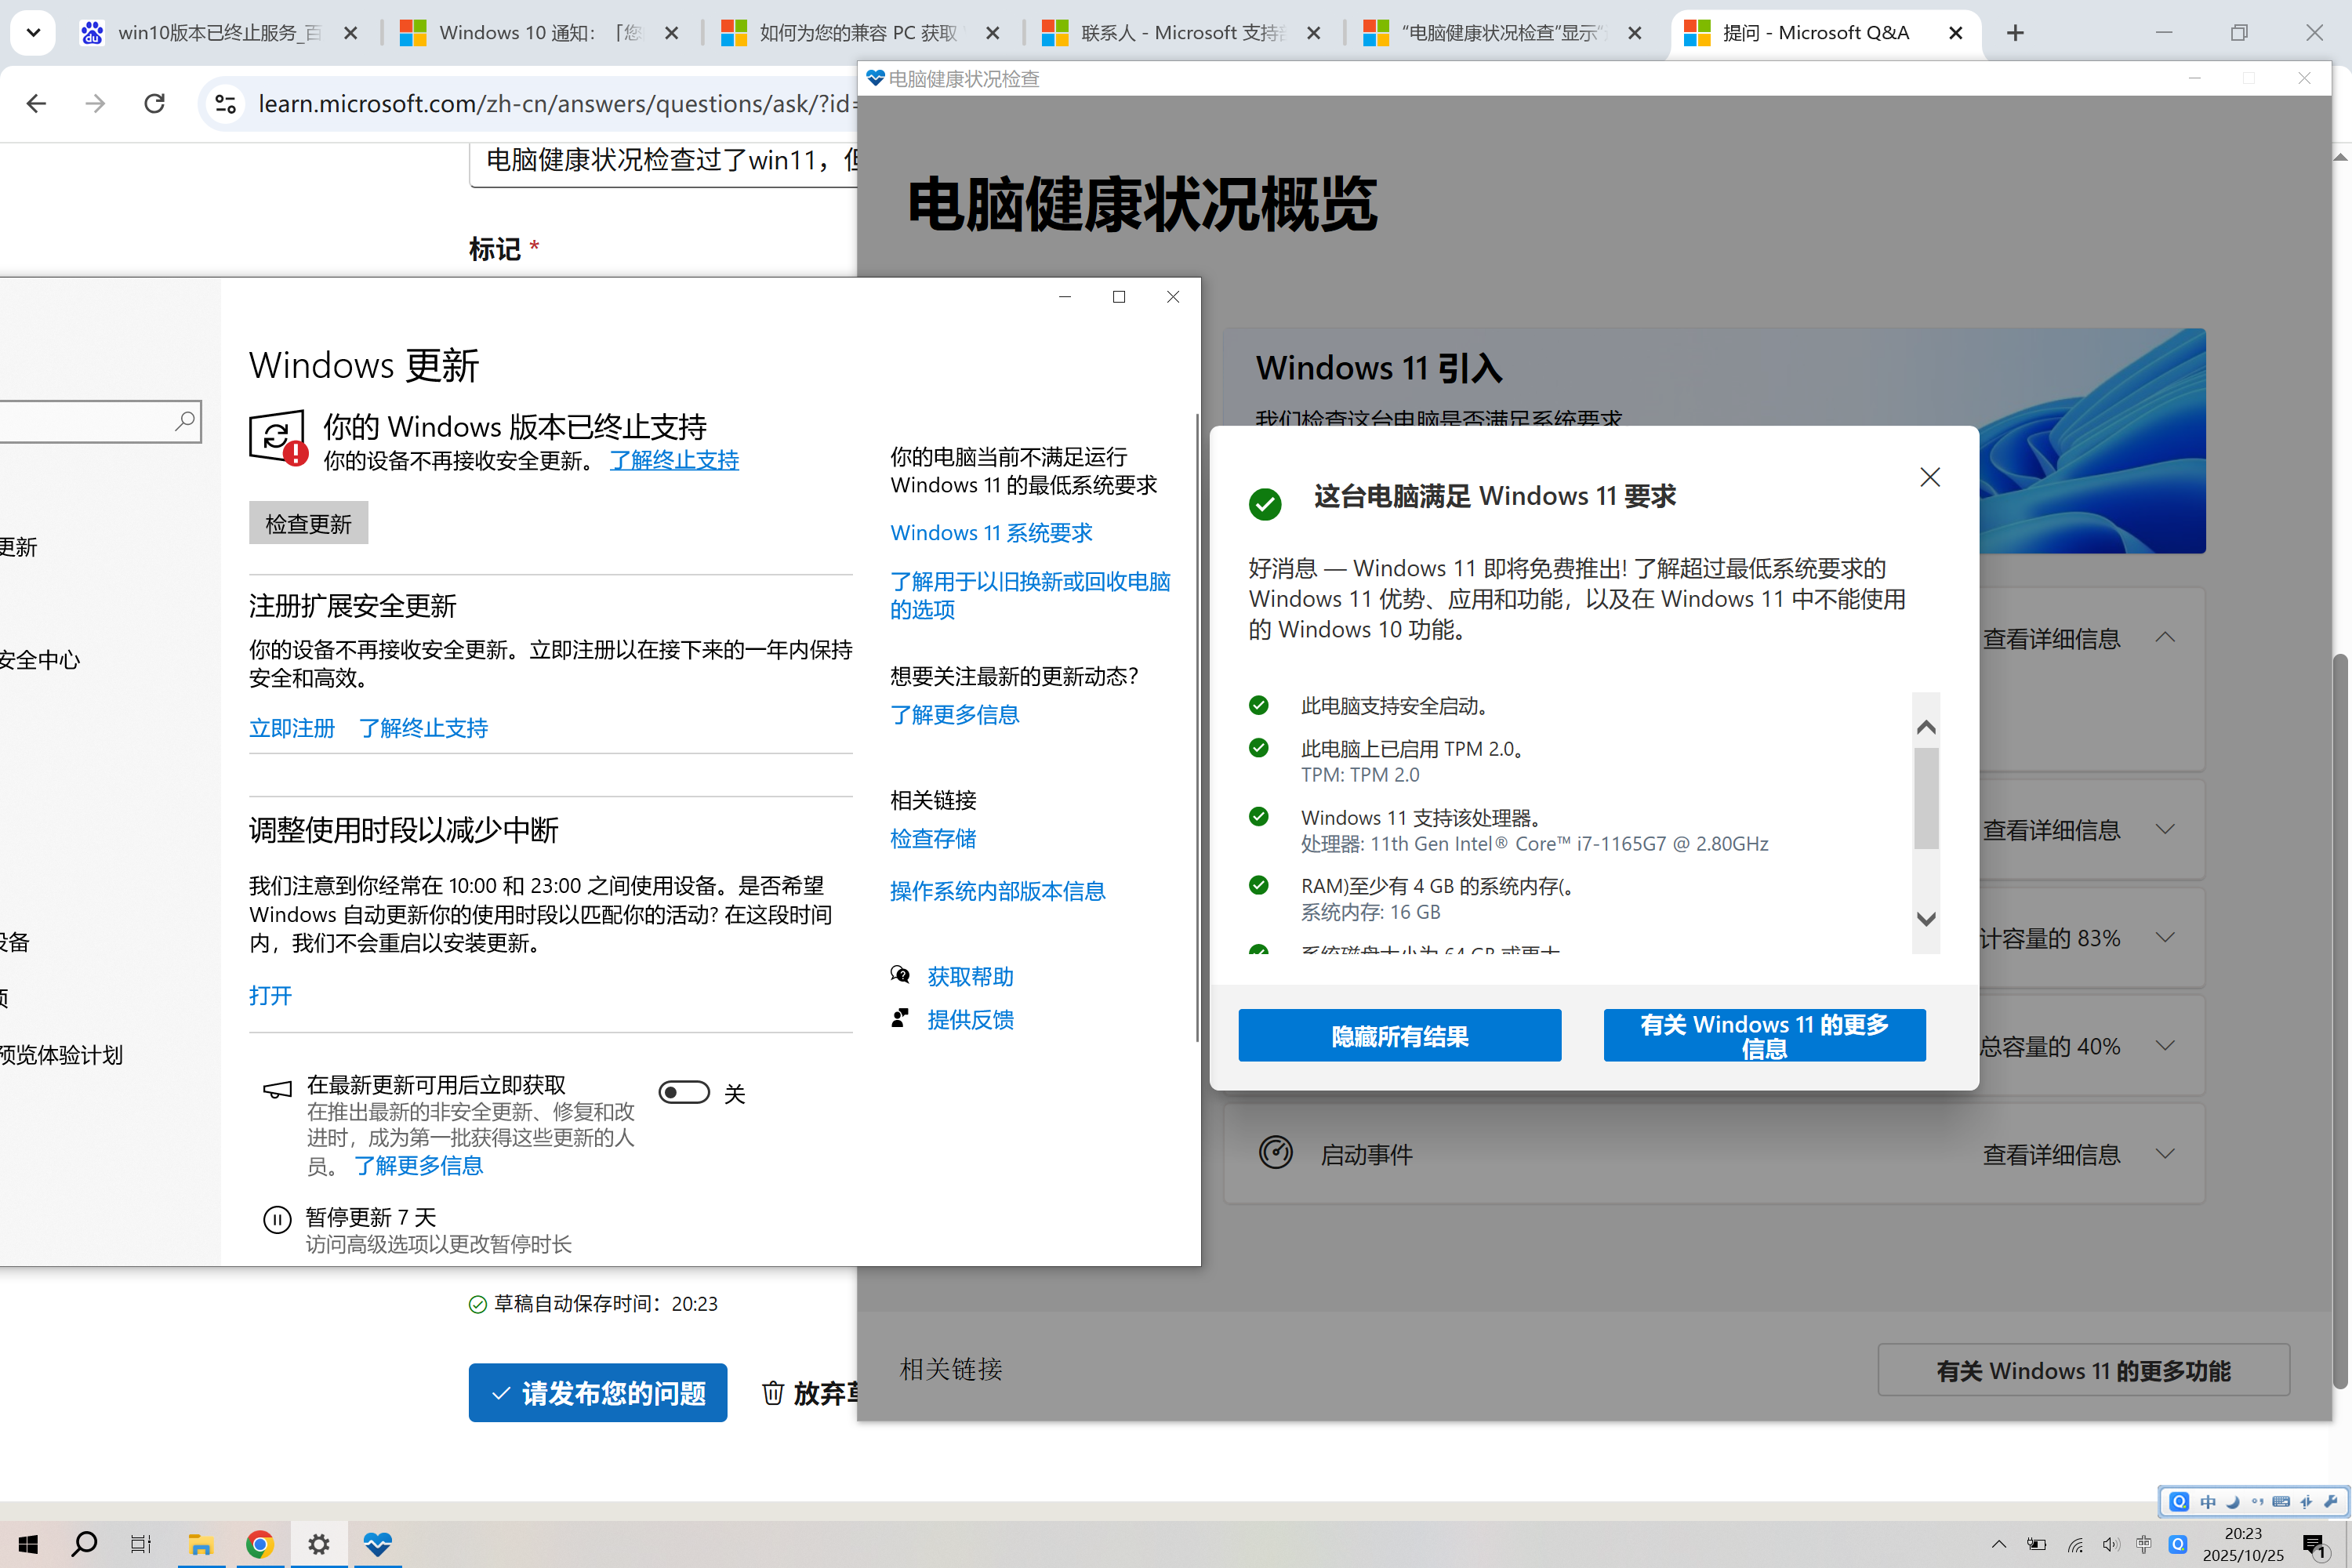Click the Settings gear taskbar icon
The image size is (2352, 1568).
[x=318, y=1544]
